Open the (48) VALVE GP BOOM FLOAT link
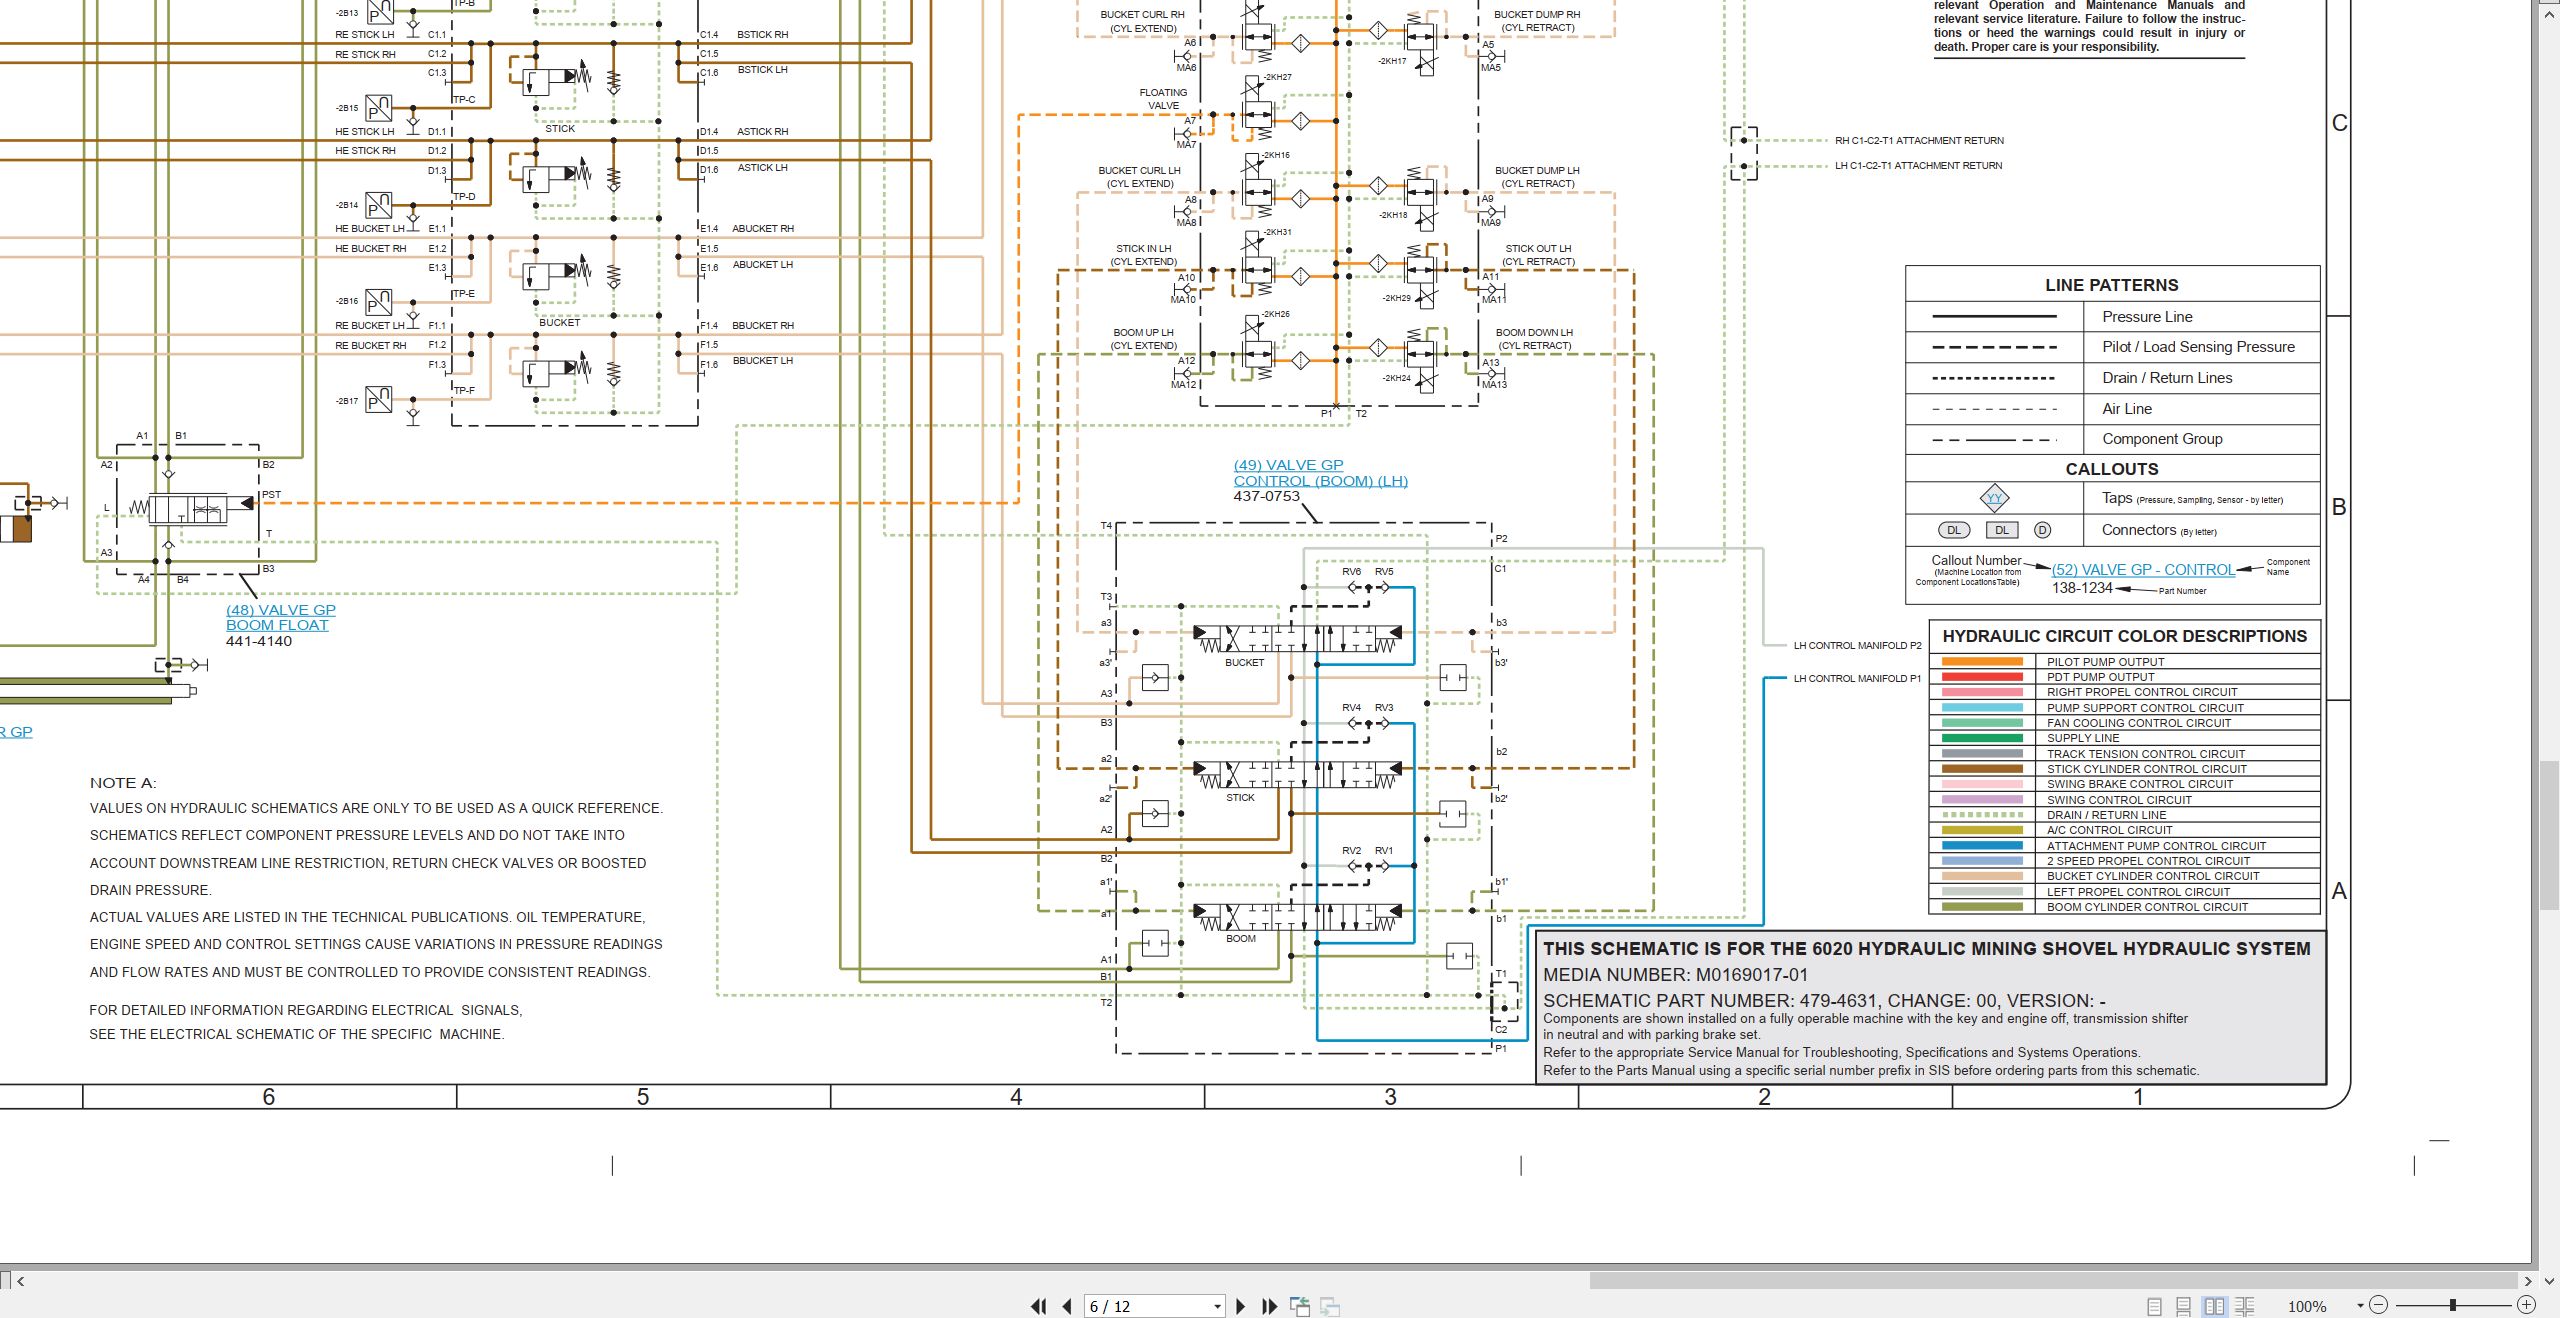 click(281, 617)
